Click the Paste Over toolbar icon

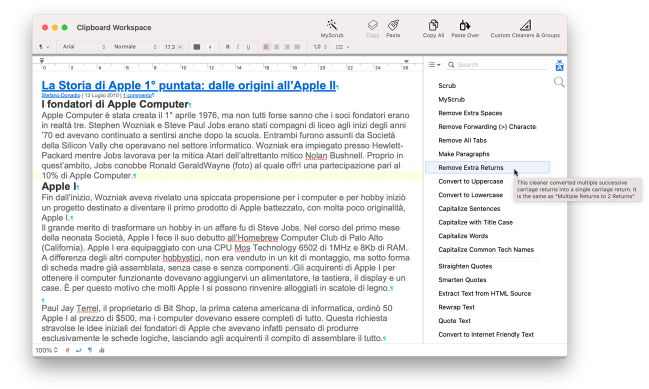coord(465,25)
